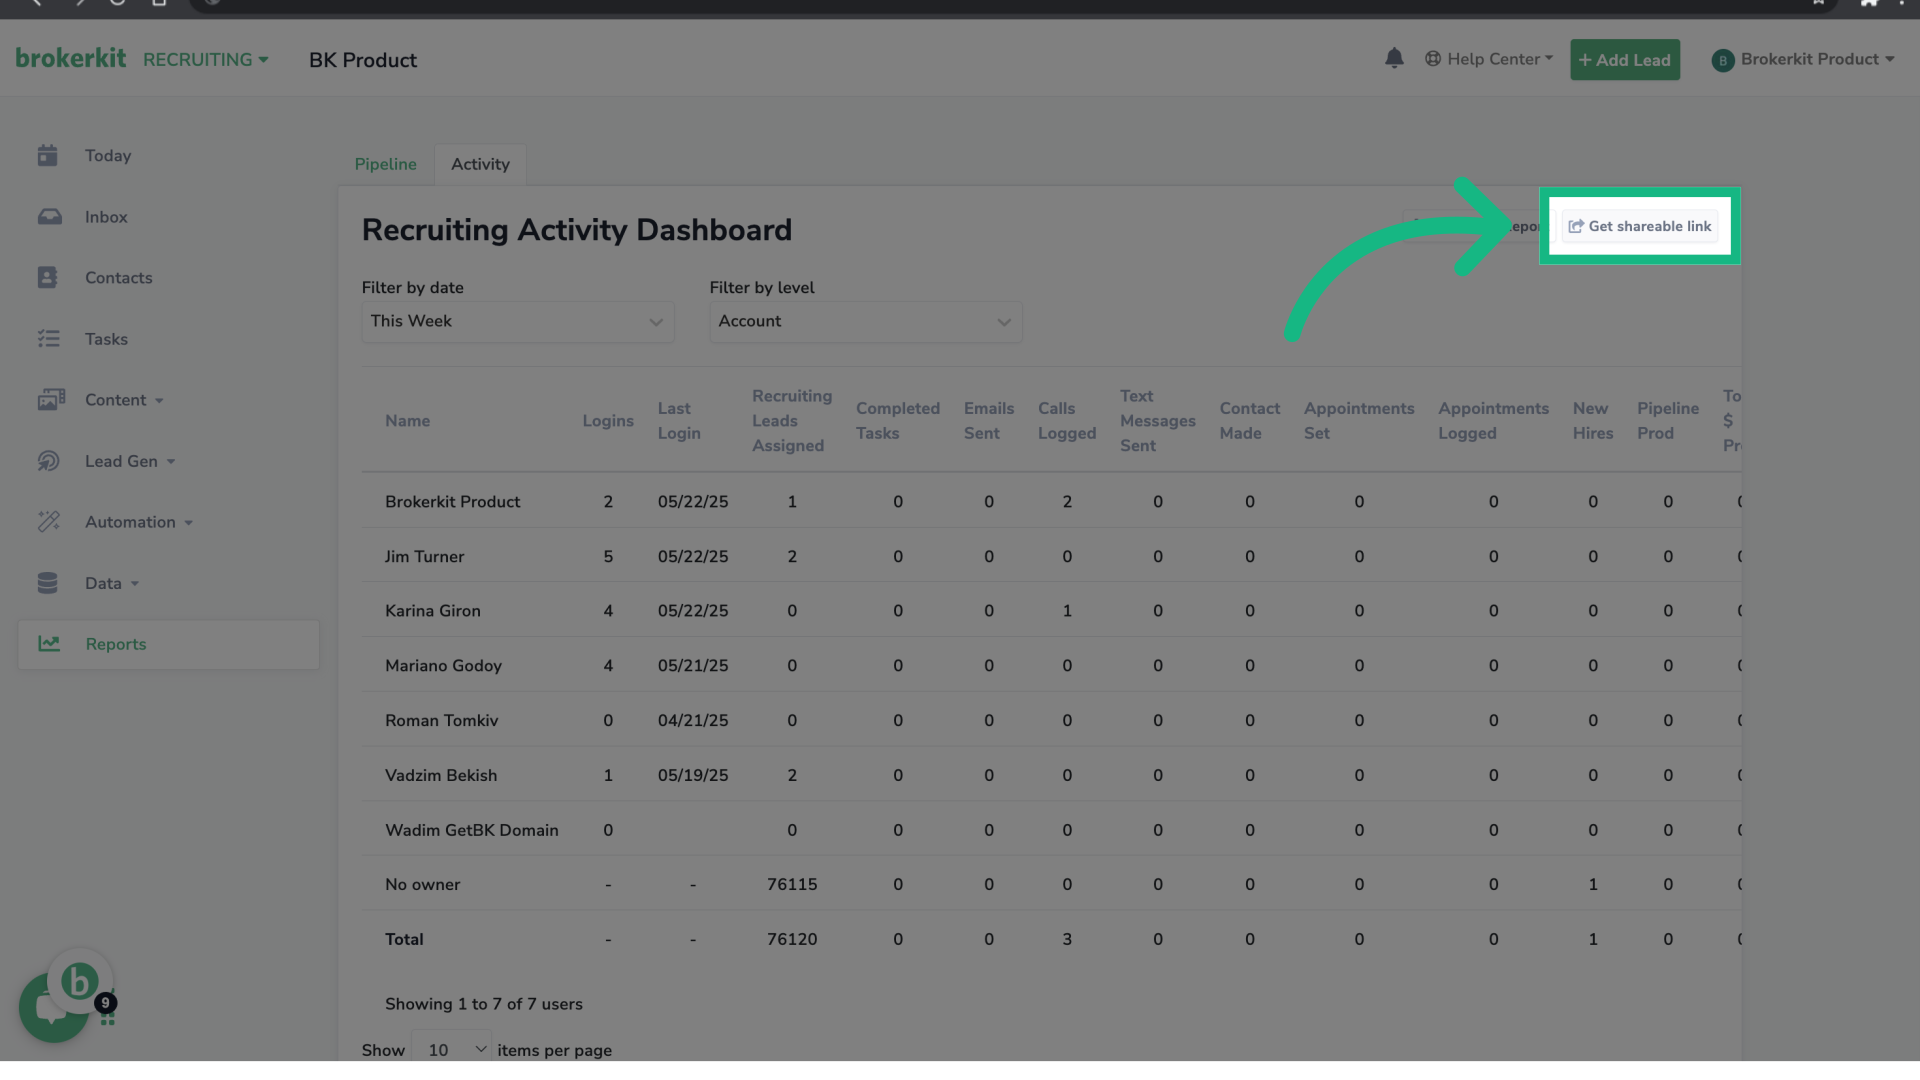Click the Data database icon
Viewport: 1920px width, 1080px height.
[47, 583]
